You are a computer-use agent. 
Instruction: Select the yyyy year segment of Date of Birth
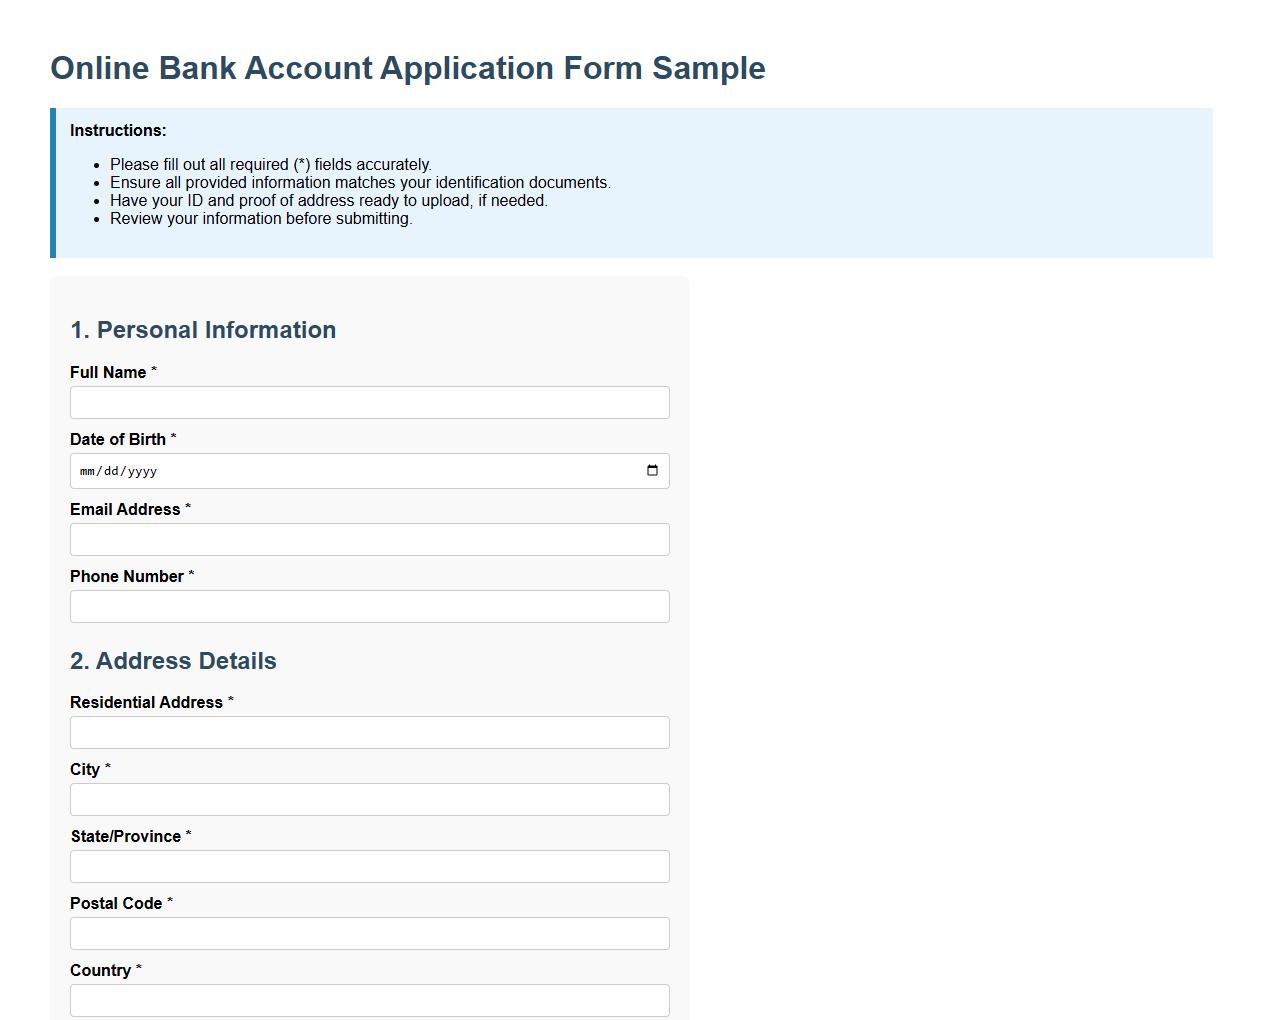point(144,470)
